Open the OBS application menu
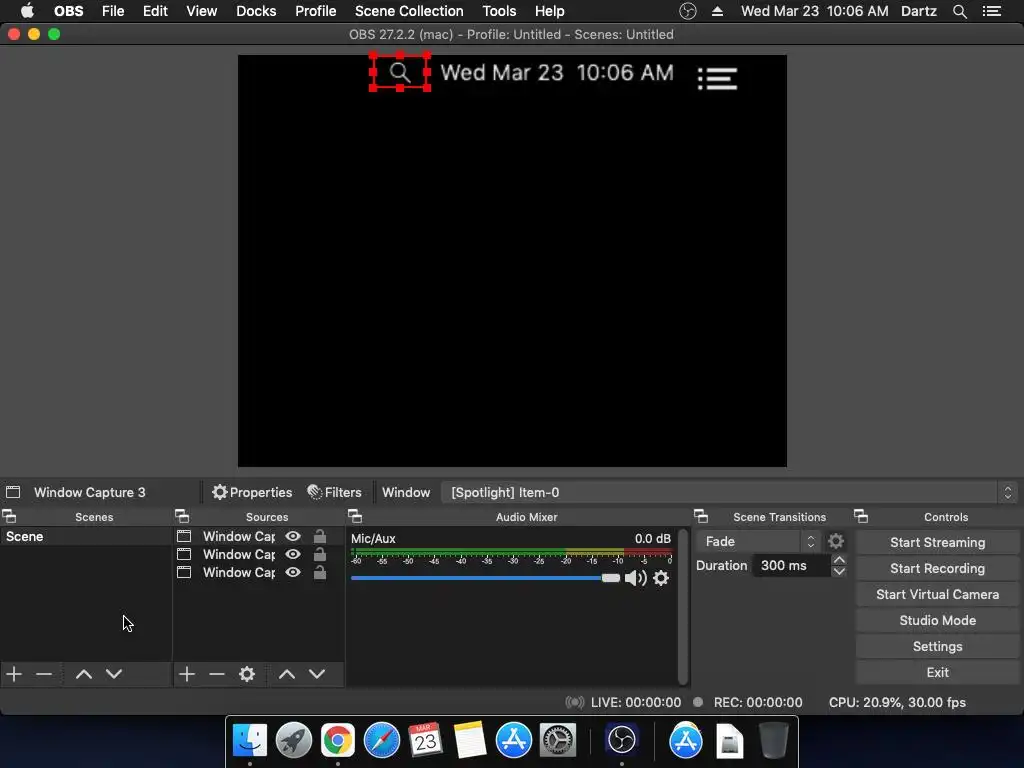 click(x=69, y=11)
